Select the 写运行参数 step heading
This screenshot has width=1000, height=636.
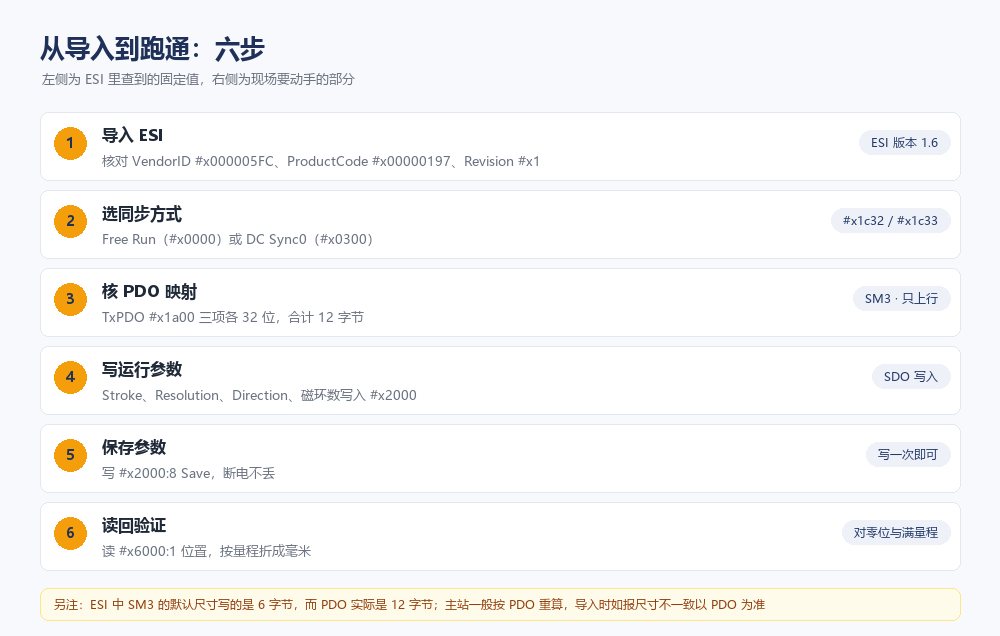point(142,369)
